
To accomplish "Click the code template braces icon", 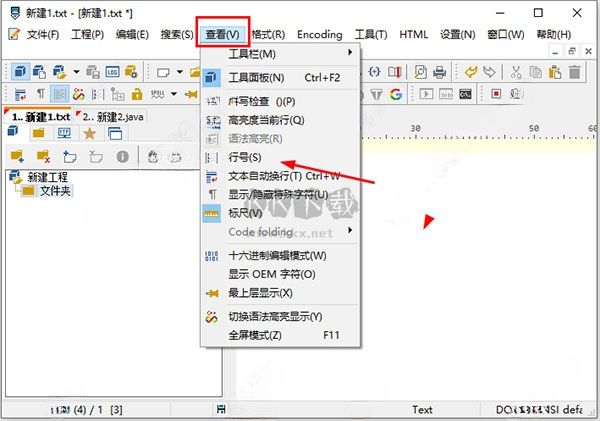I will [x=374, y=72].
